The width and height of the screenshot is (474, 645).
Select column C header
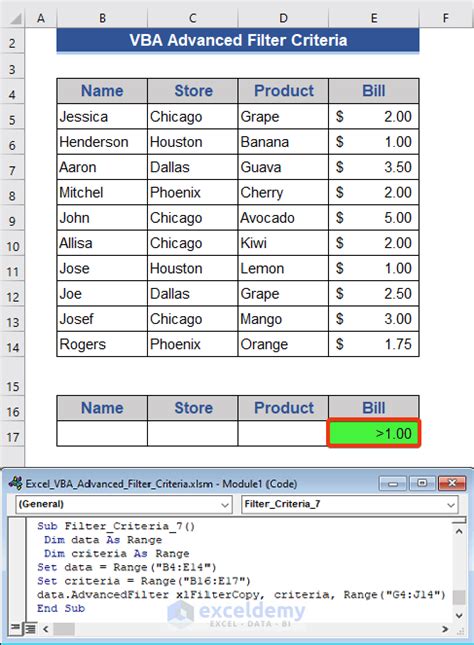(193, 18)
